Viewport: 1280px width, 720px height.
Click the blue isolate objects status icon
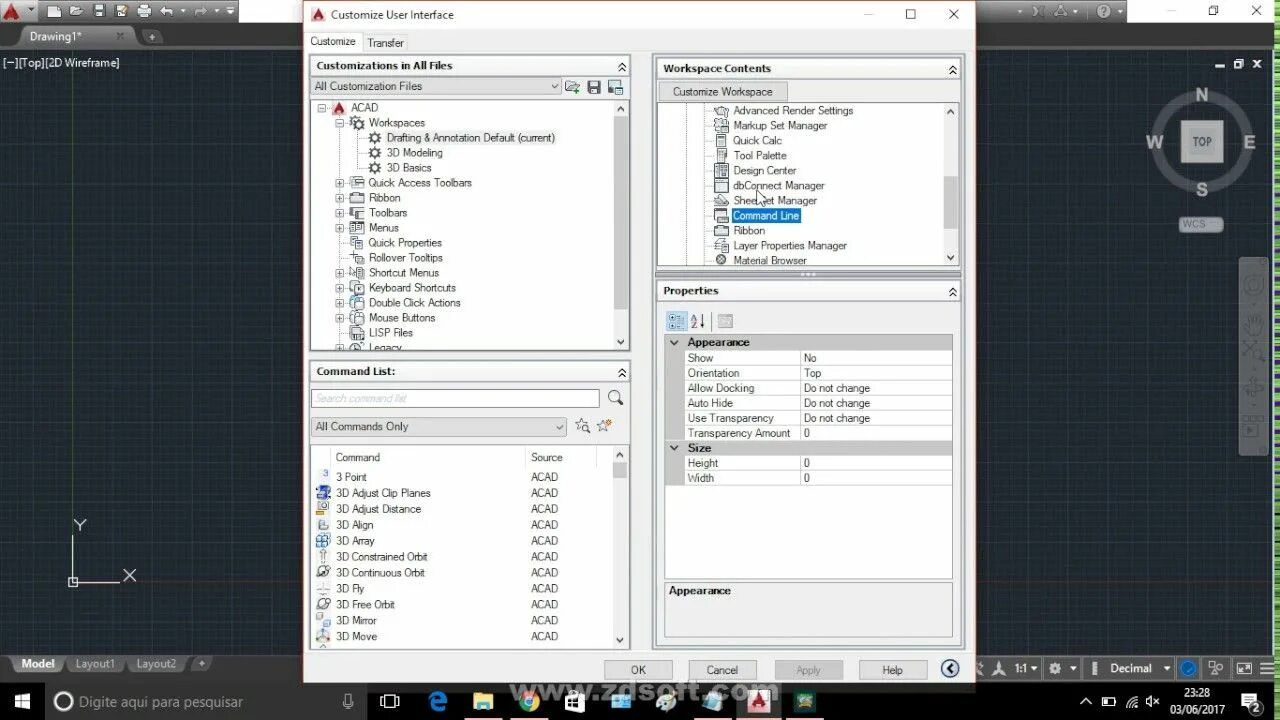tap(1188, 668)
